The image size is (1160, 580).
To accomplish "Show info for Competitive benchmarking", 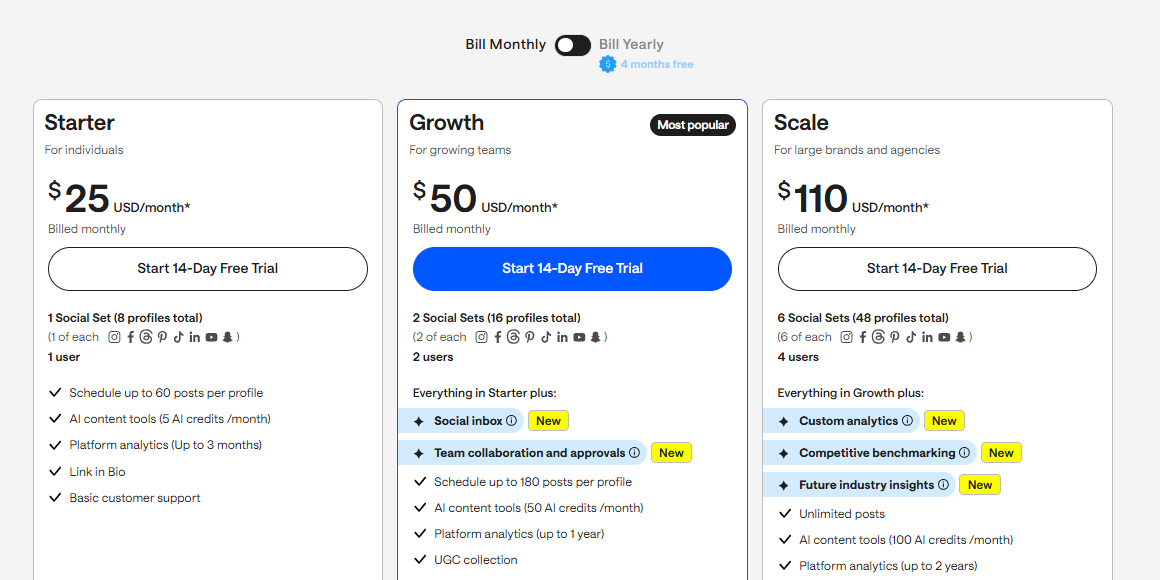I will (x=964, y=453).
